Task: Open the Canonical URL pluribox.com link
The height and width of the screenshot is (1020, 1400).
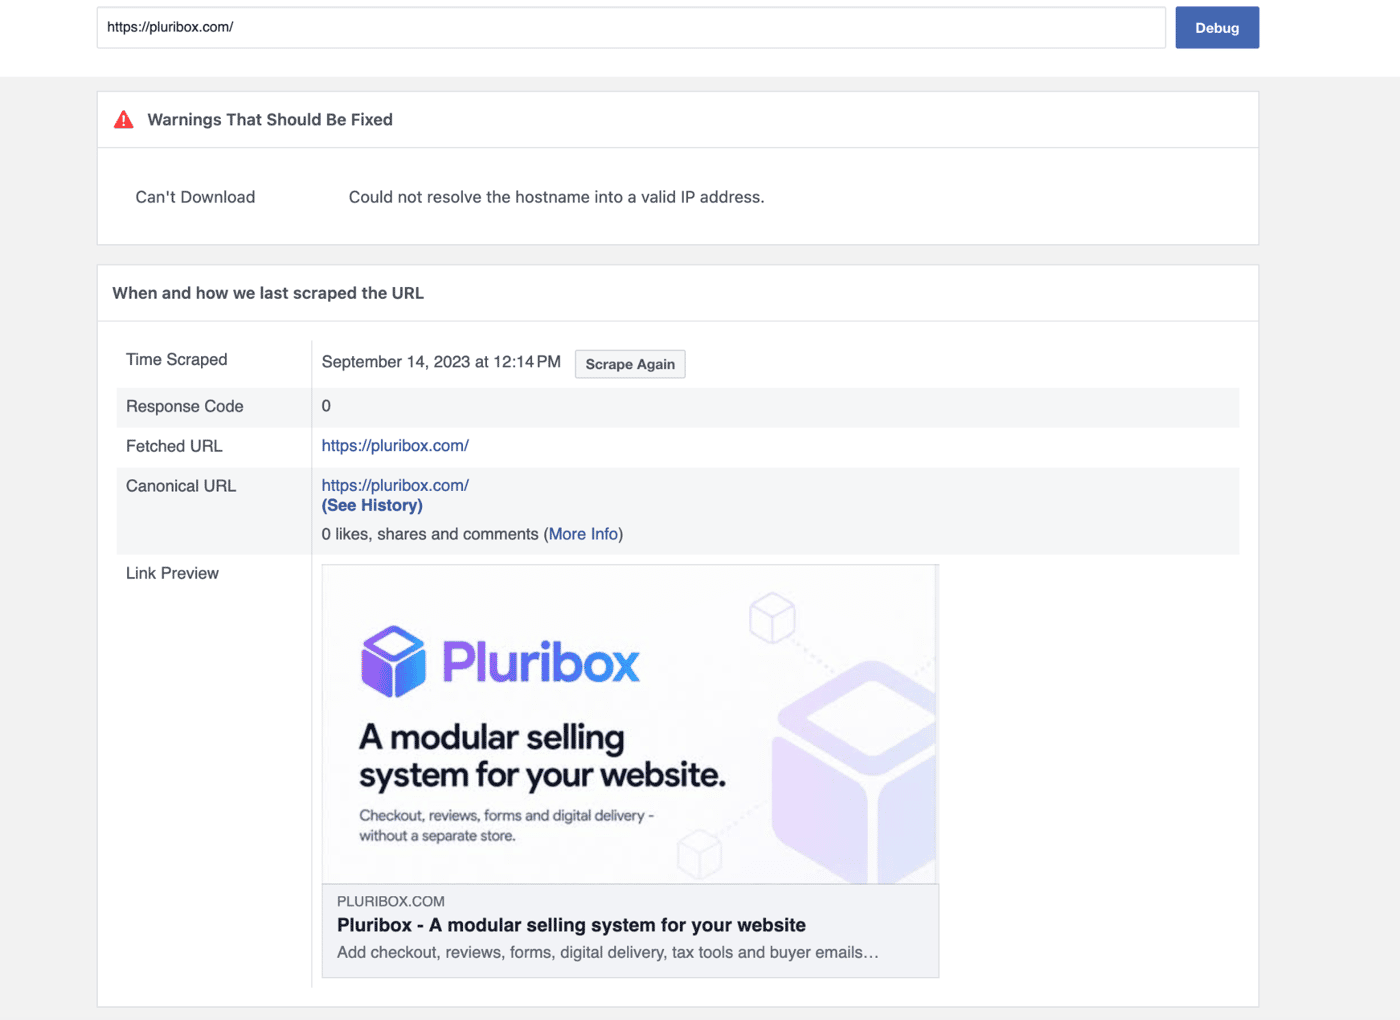Action: point(395,486)
